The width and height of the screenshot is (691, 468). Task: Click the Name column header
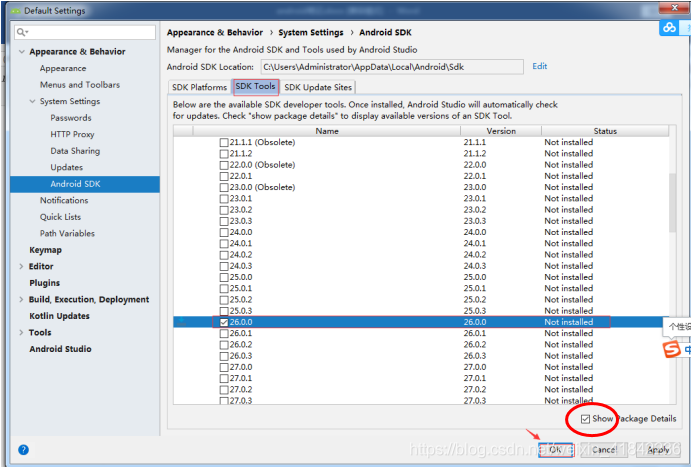coord(327,131)
